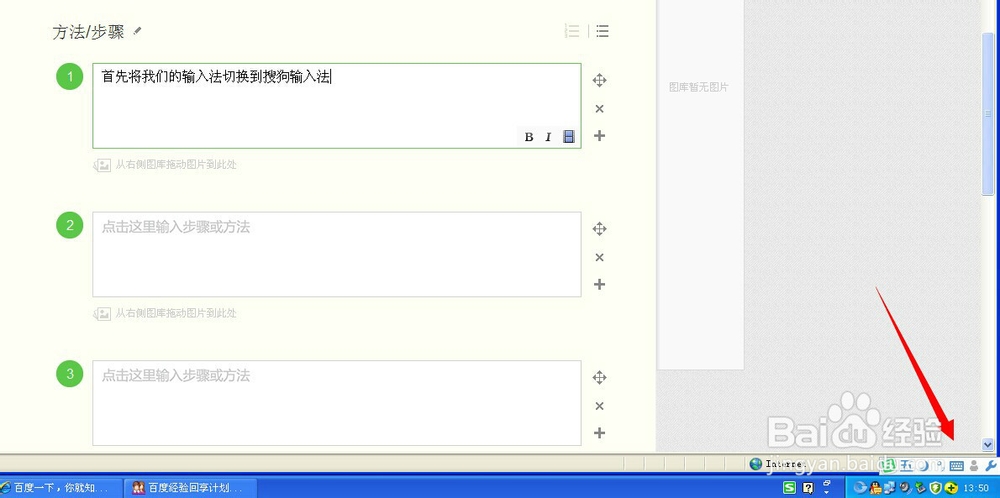
Task: Add a step after step 2
Action: (x=599, y=284)
